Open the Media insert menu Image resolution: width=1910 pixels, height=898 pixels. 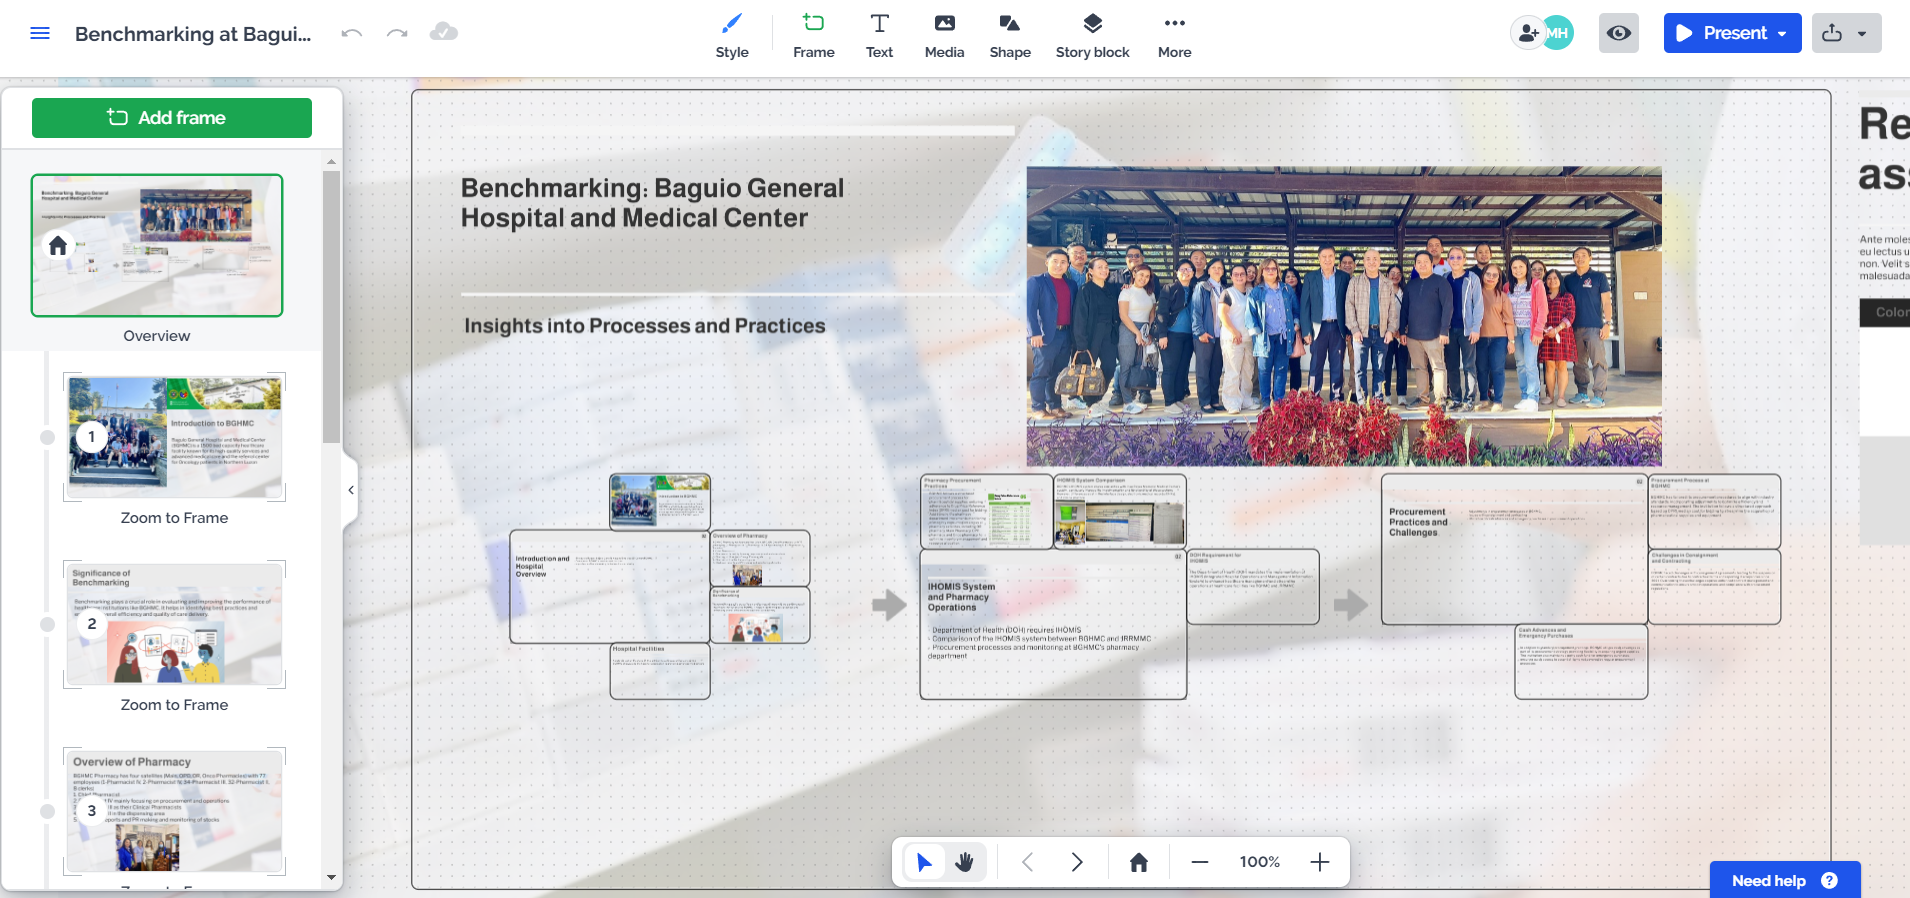pyautogui.click(x=944, y=36)
